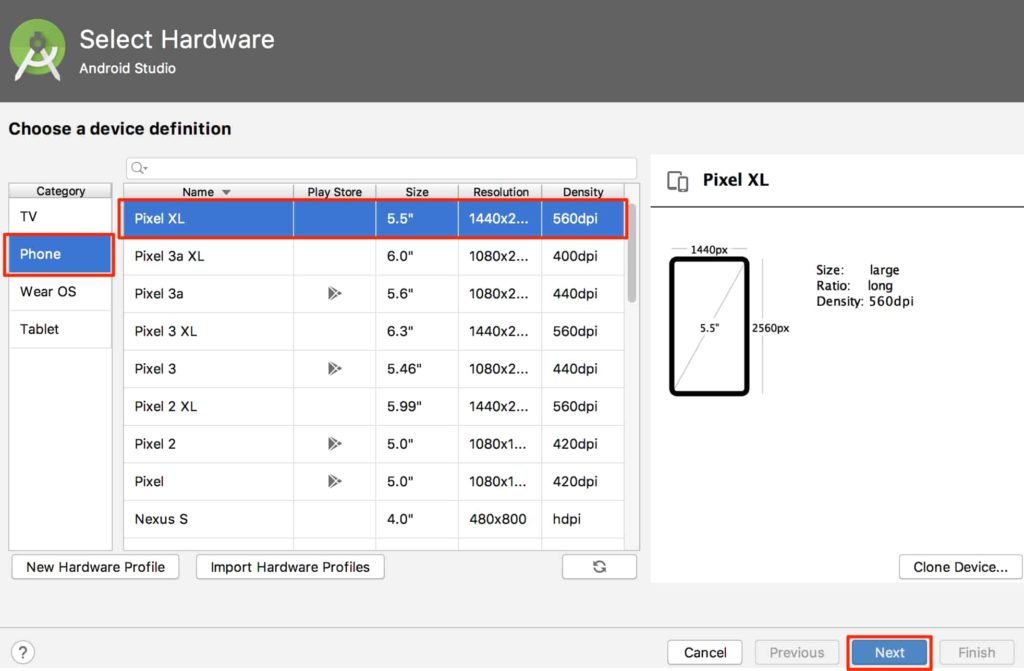Sort by the Name column arrow
1024x671 pixels.
pos(226,192)
